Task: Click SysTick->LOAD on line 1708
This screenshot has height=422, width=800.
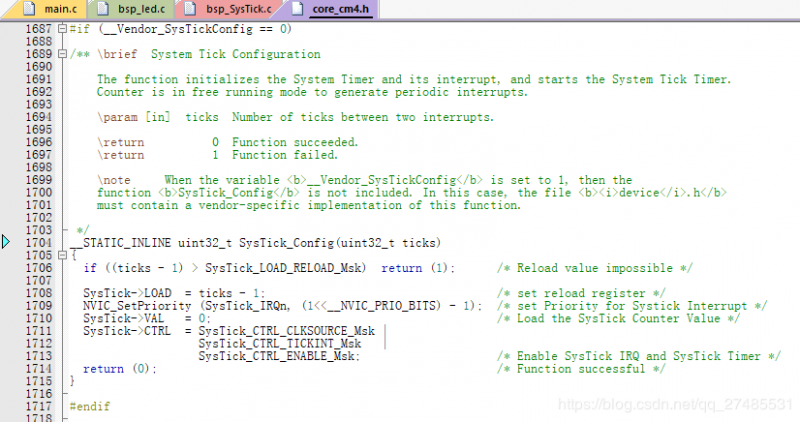Action: (x=127, y=293)
